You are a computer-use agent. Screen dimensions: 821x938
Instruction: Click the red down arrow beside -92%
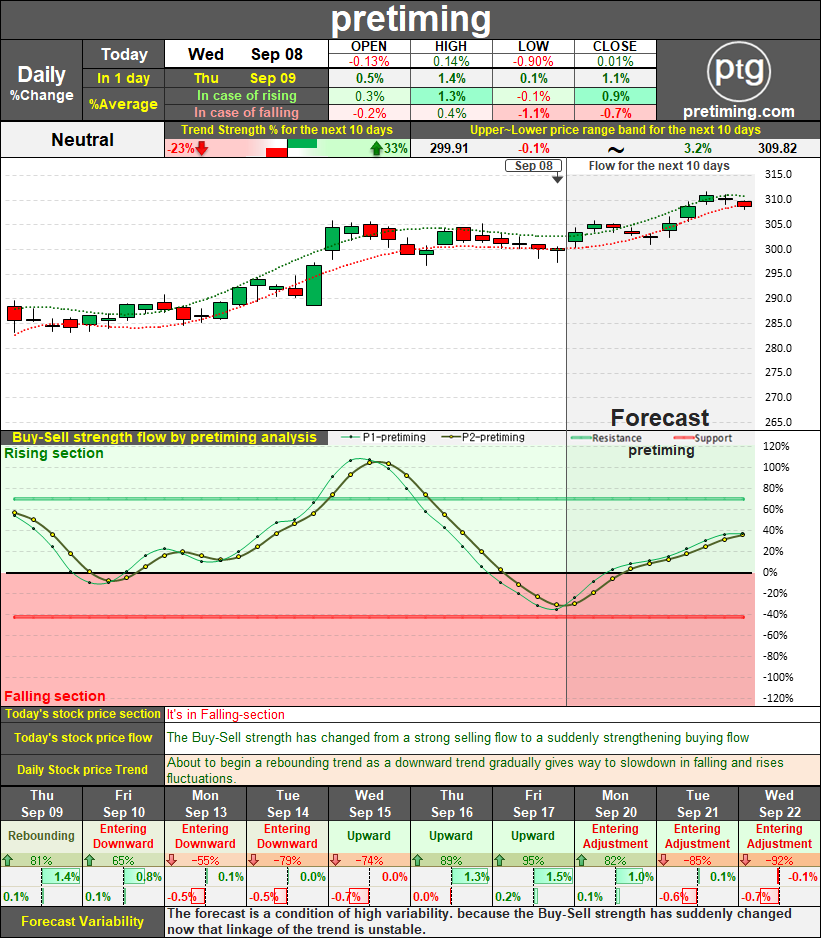pos(746,860)
